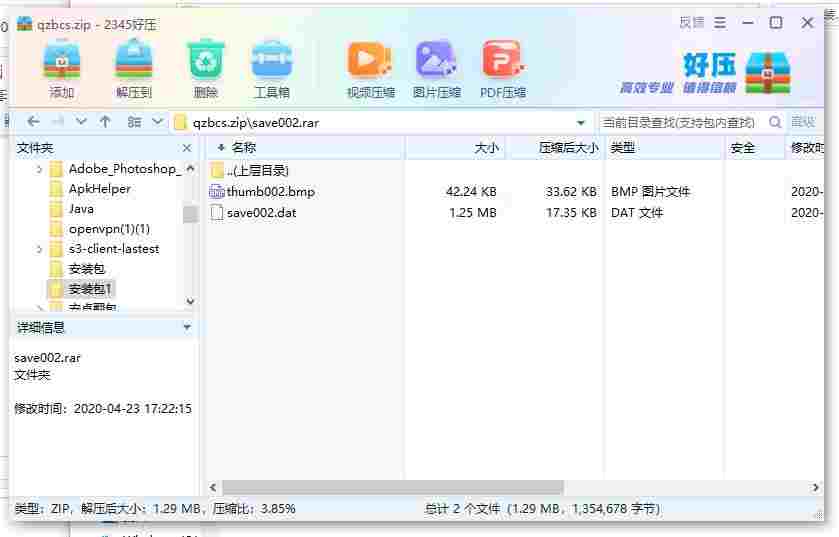Screen dimensions: 839x537
Task: Open the view mode dropdown arrow
Action: (157, 121)
